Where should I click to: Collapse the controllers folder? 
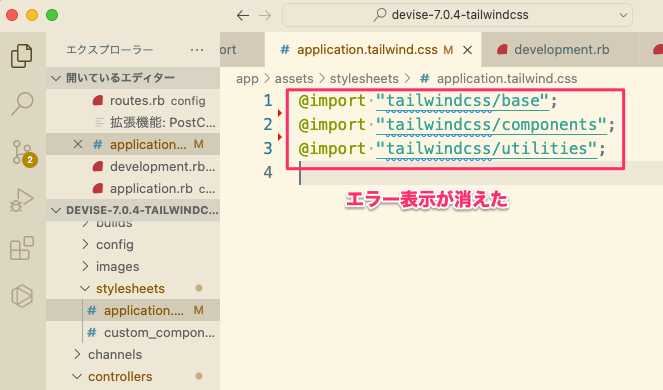[x=133, y=376]
